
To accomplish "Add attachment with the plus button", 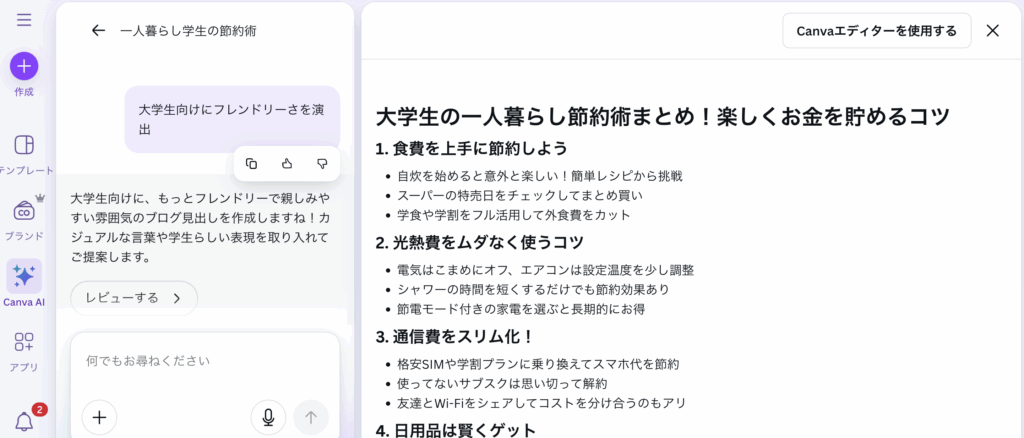I will (99, 417).
